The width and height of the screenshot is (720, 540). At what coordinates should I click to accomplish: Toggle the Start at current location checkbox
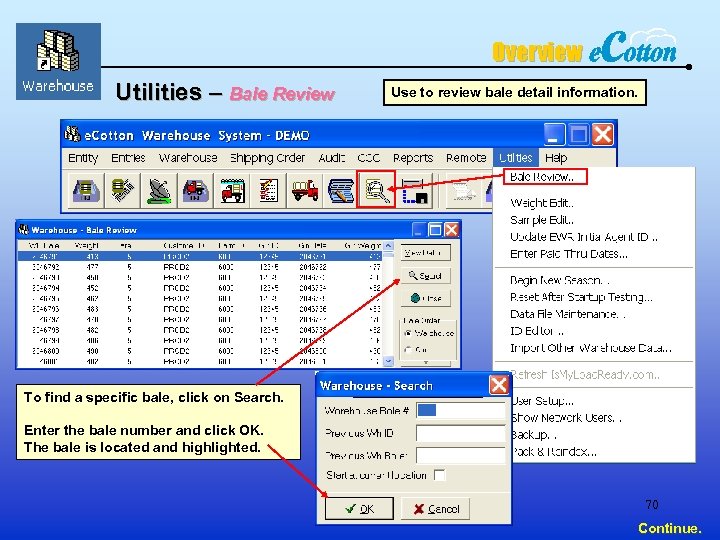click(x=439, y=475)
